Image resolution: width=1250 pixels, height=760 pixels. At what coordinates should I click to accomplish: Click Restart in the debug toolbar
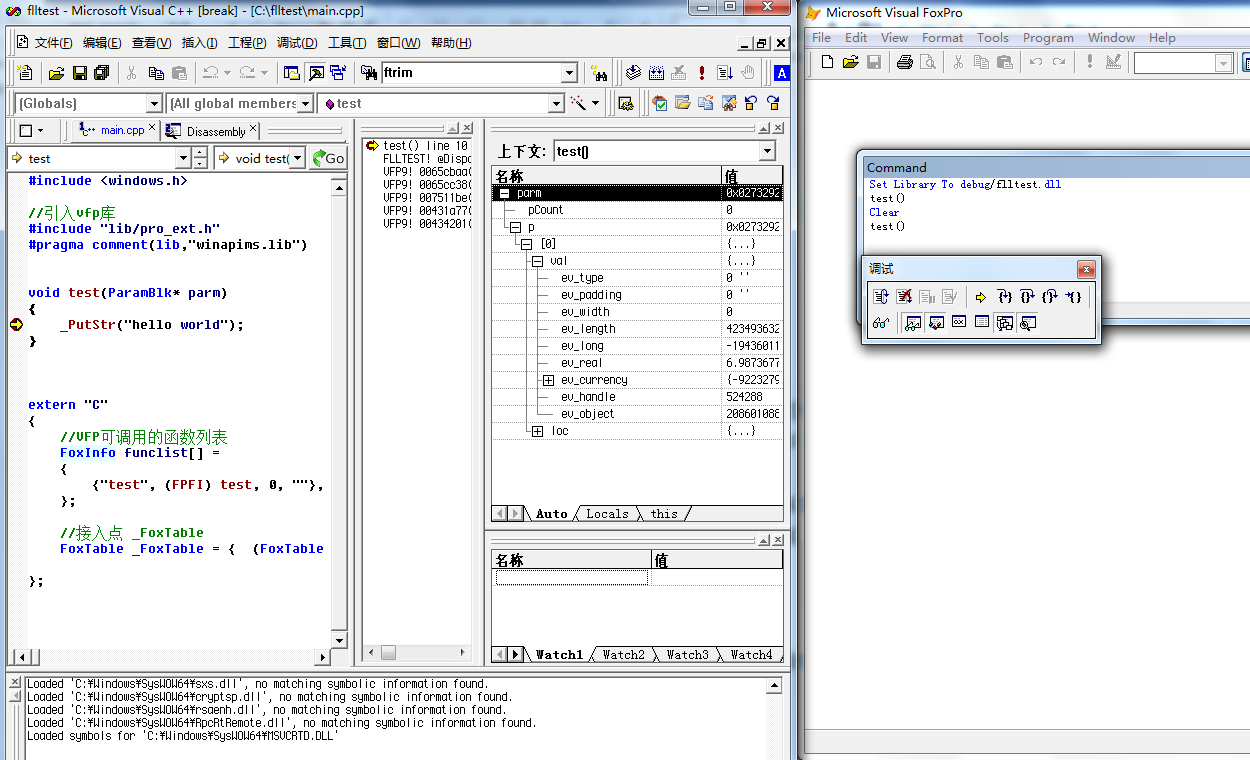[881, 297]
